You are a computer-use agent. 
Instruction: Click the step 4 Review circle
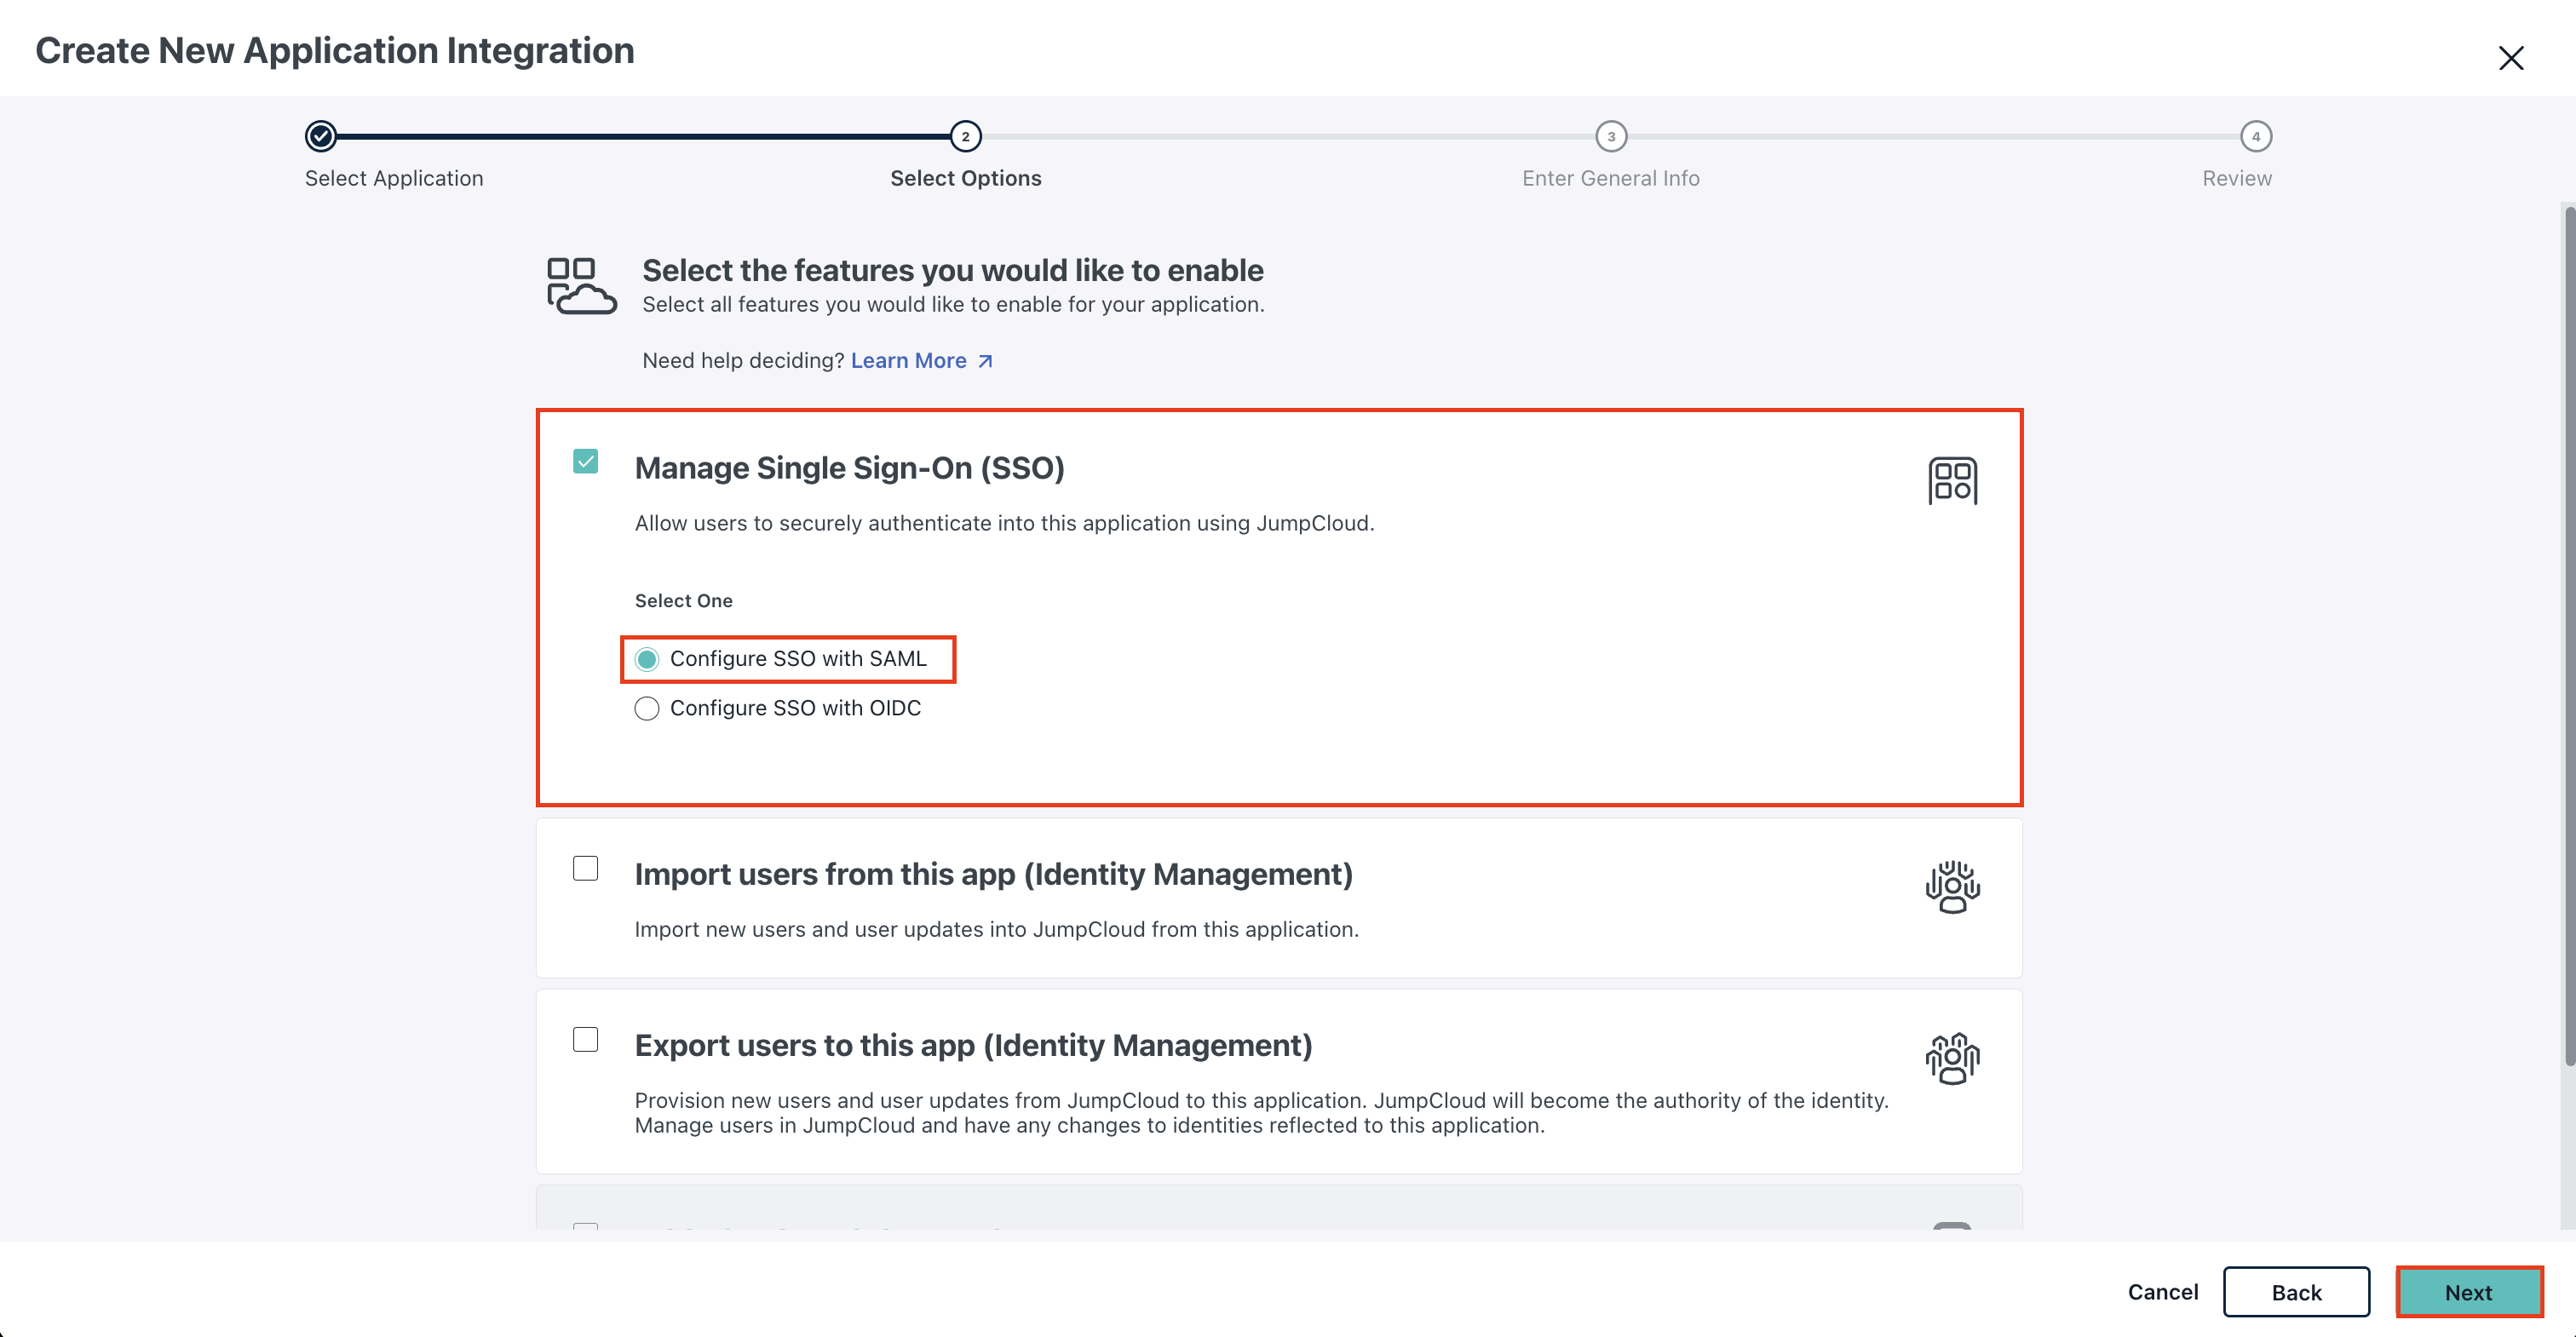2256,136
